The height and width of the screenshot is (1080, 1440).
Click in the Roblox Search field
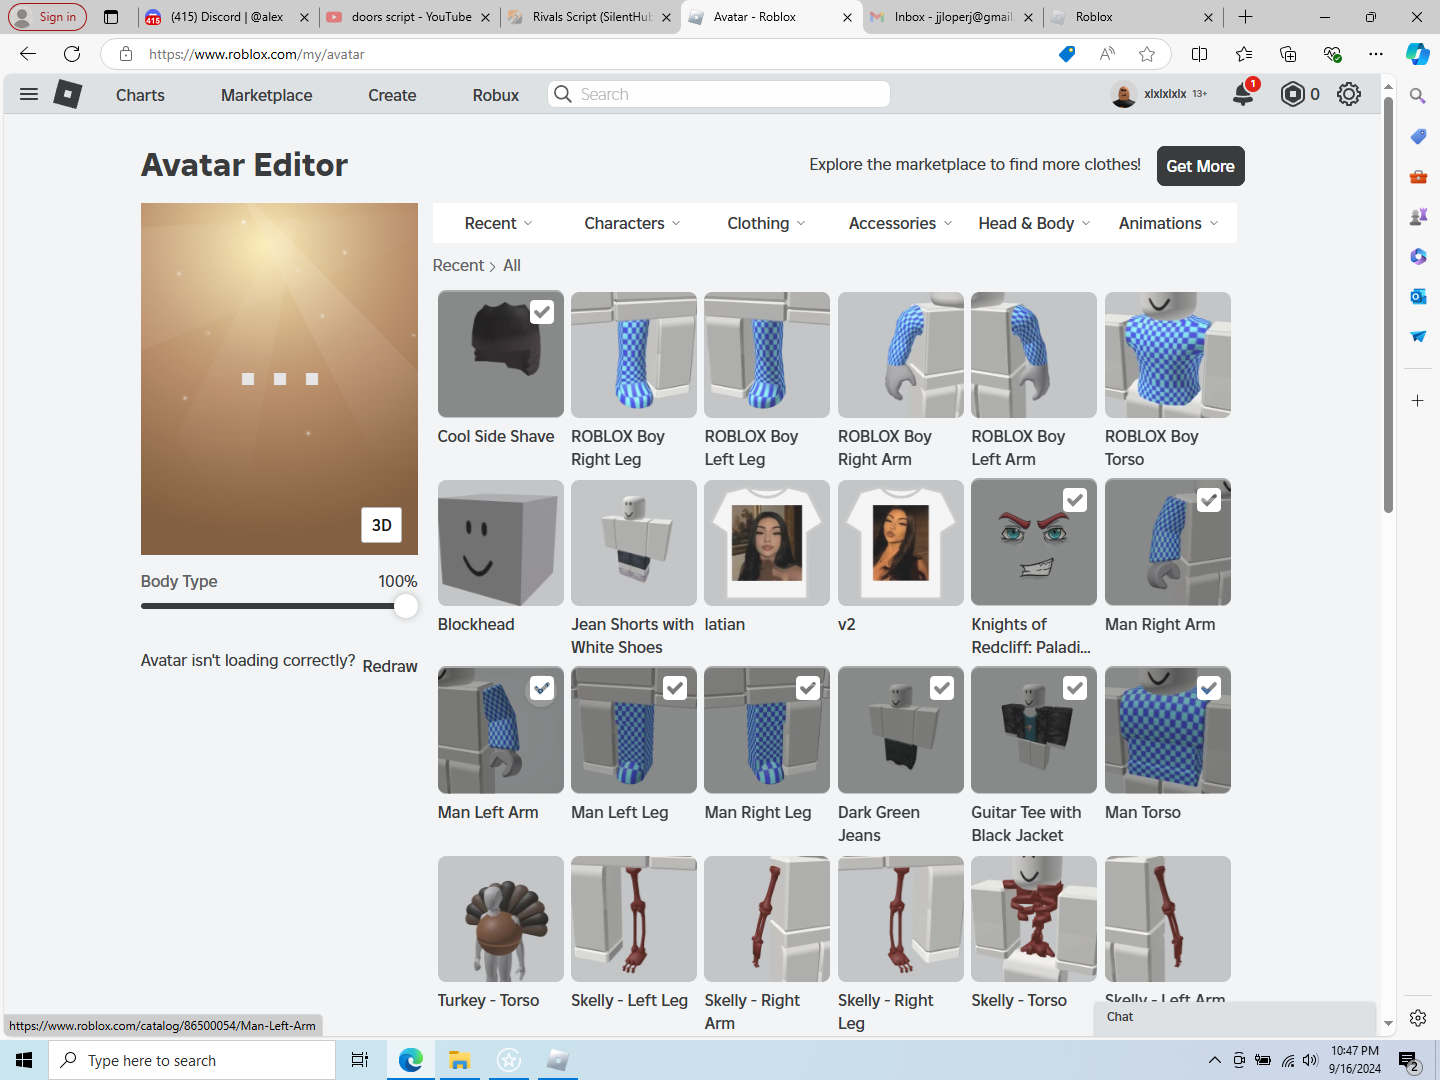tap(719, 94)
